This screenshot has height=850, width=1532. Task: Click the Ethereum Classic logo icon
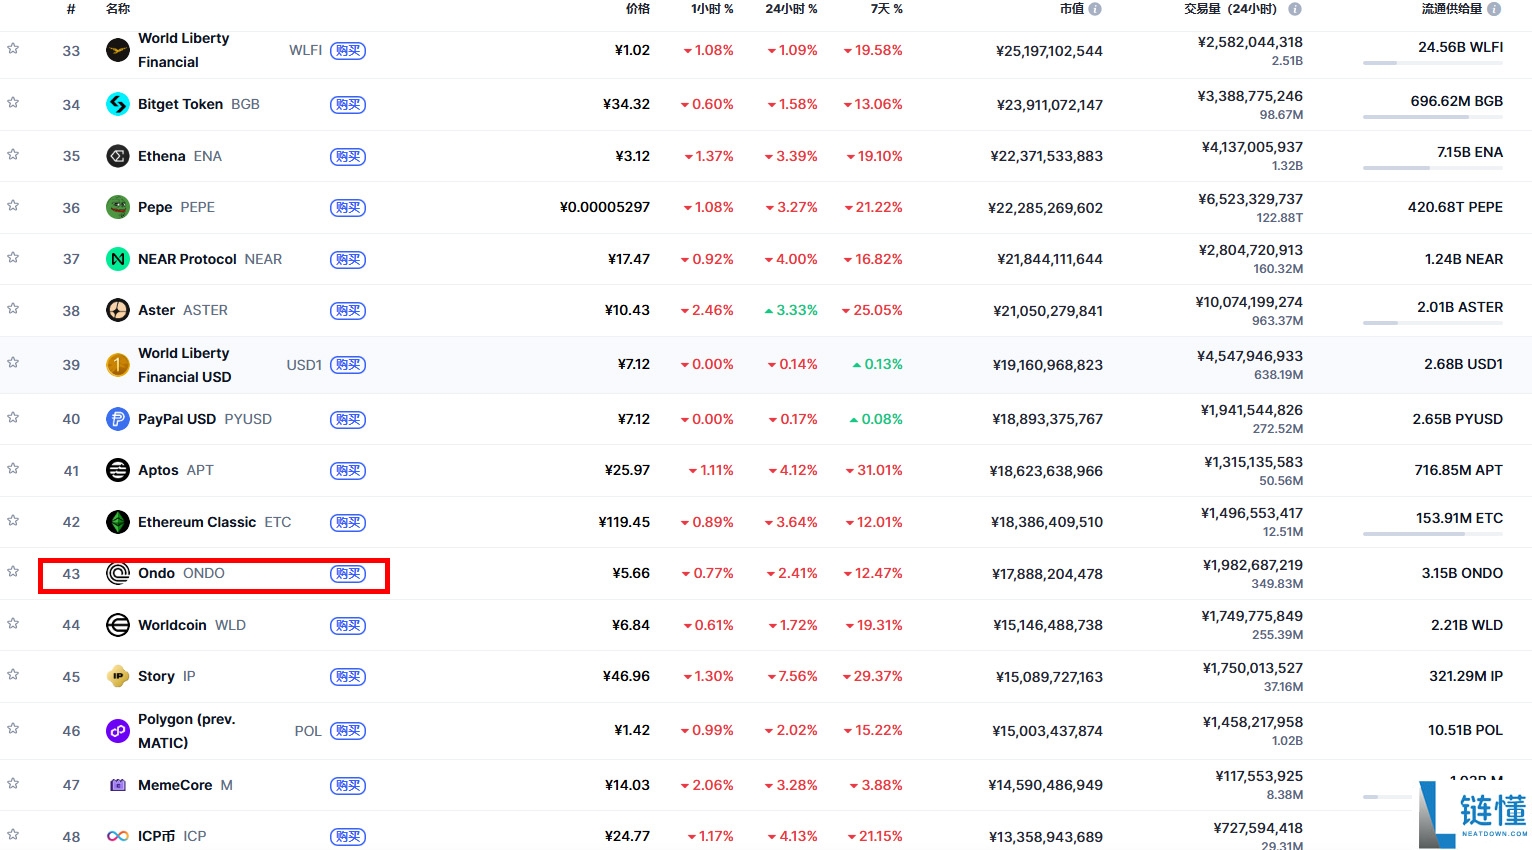point(118,522)
